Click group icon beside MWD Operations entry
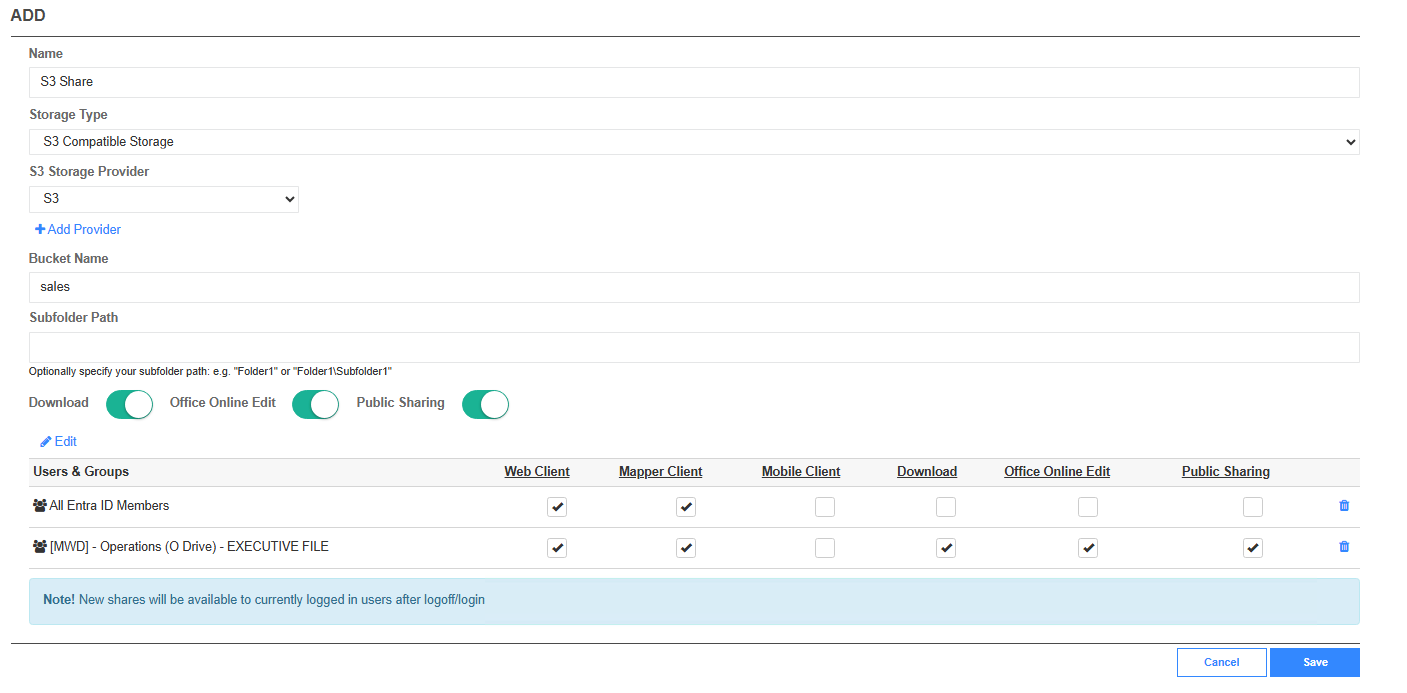Viewport: 1407px width, 693px height. (x=40, y=547)
